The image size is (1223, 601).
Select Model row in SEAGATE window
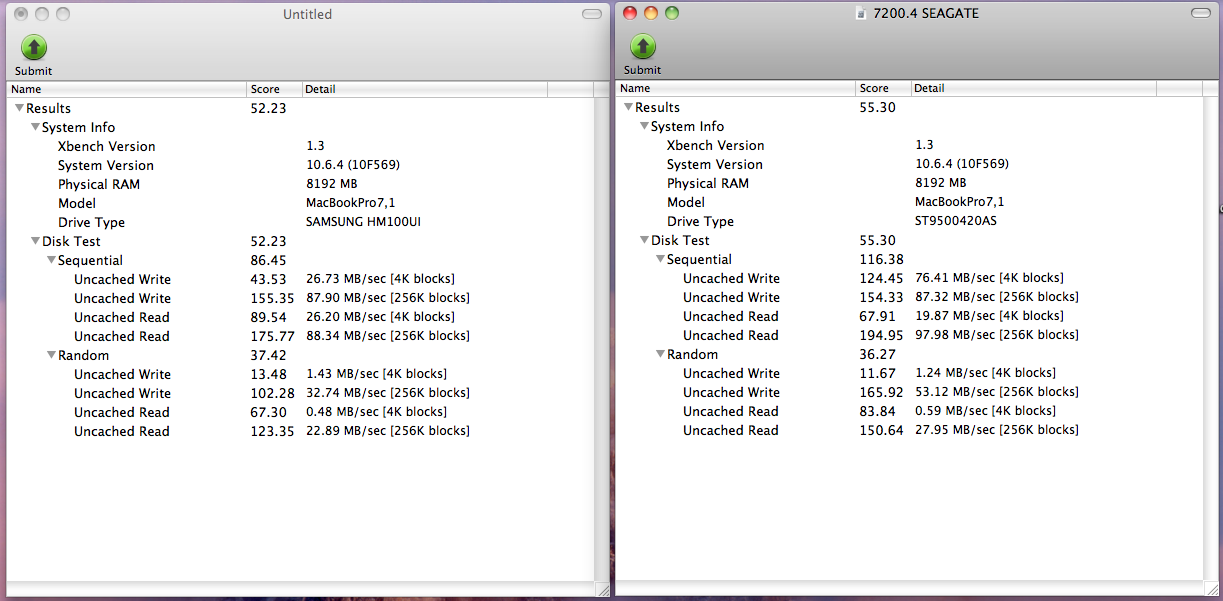pyautogui.click(x=911, y=202)
